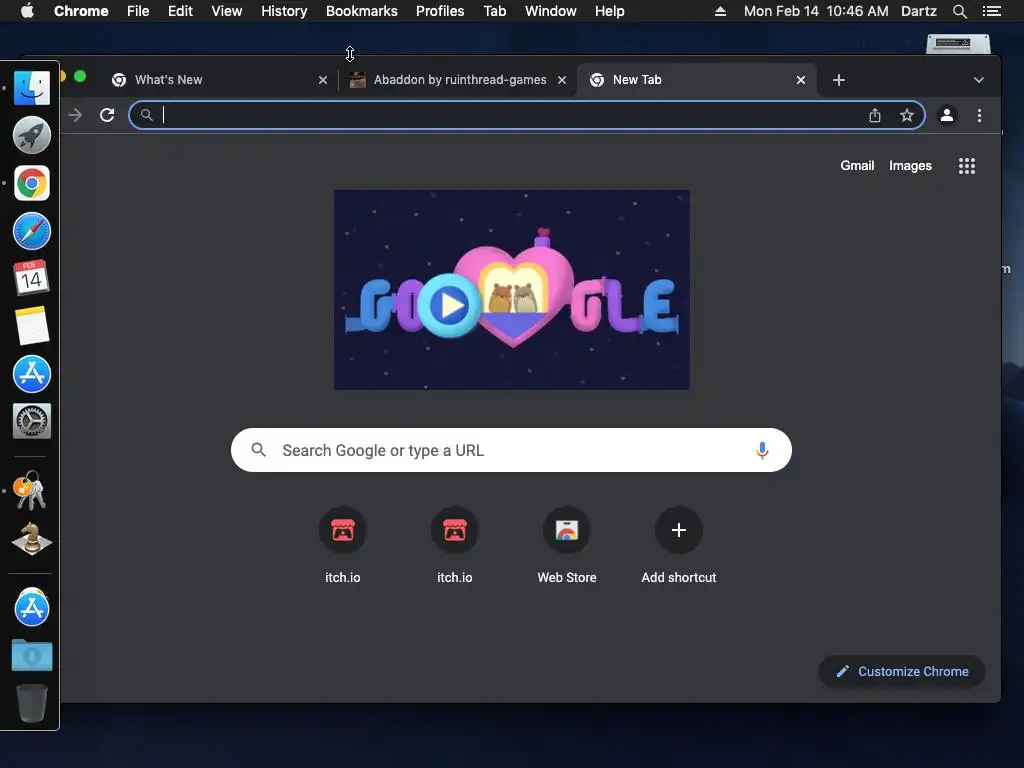This screenshot has width=1024, height=768.
Task: Open the Chrome application menu
Action: (81, 11)
